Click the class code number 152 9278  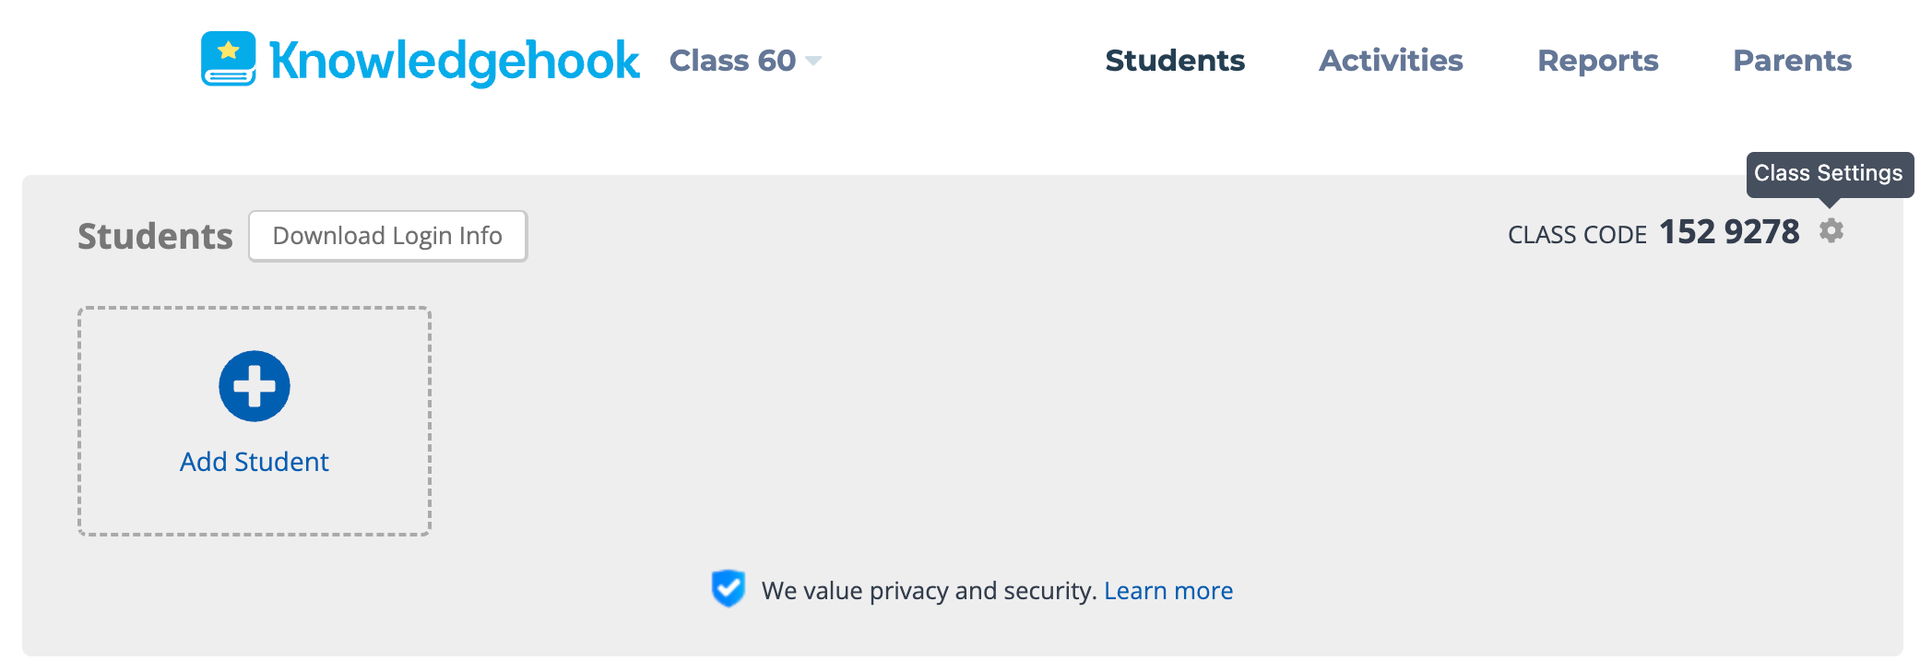(x=1729, y=232)
